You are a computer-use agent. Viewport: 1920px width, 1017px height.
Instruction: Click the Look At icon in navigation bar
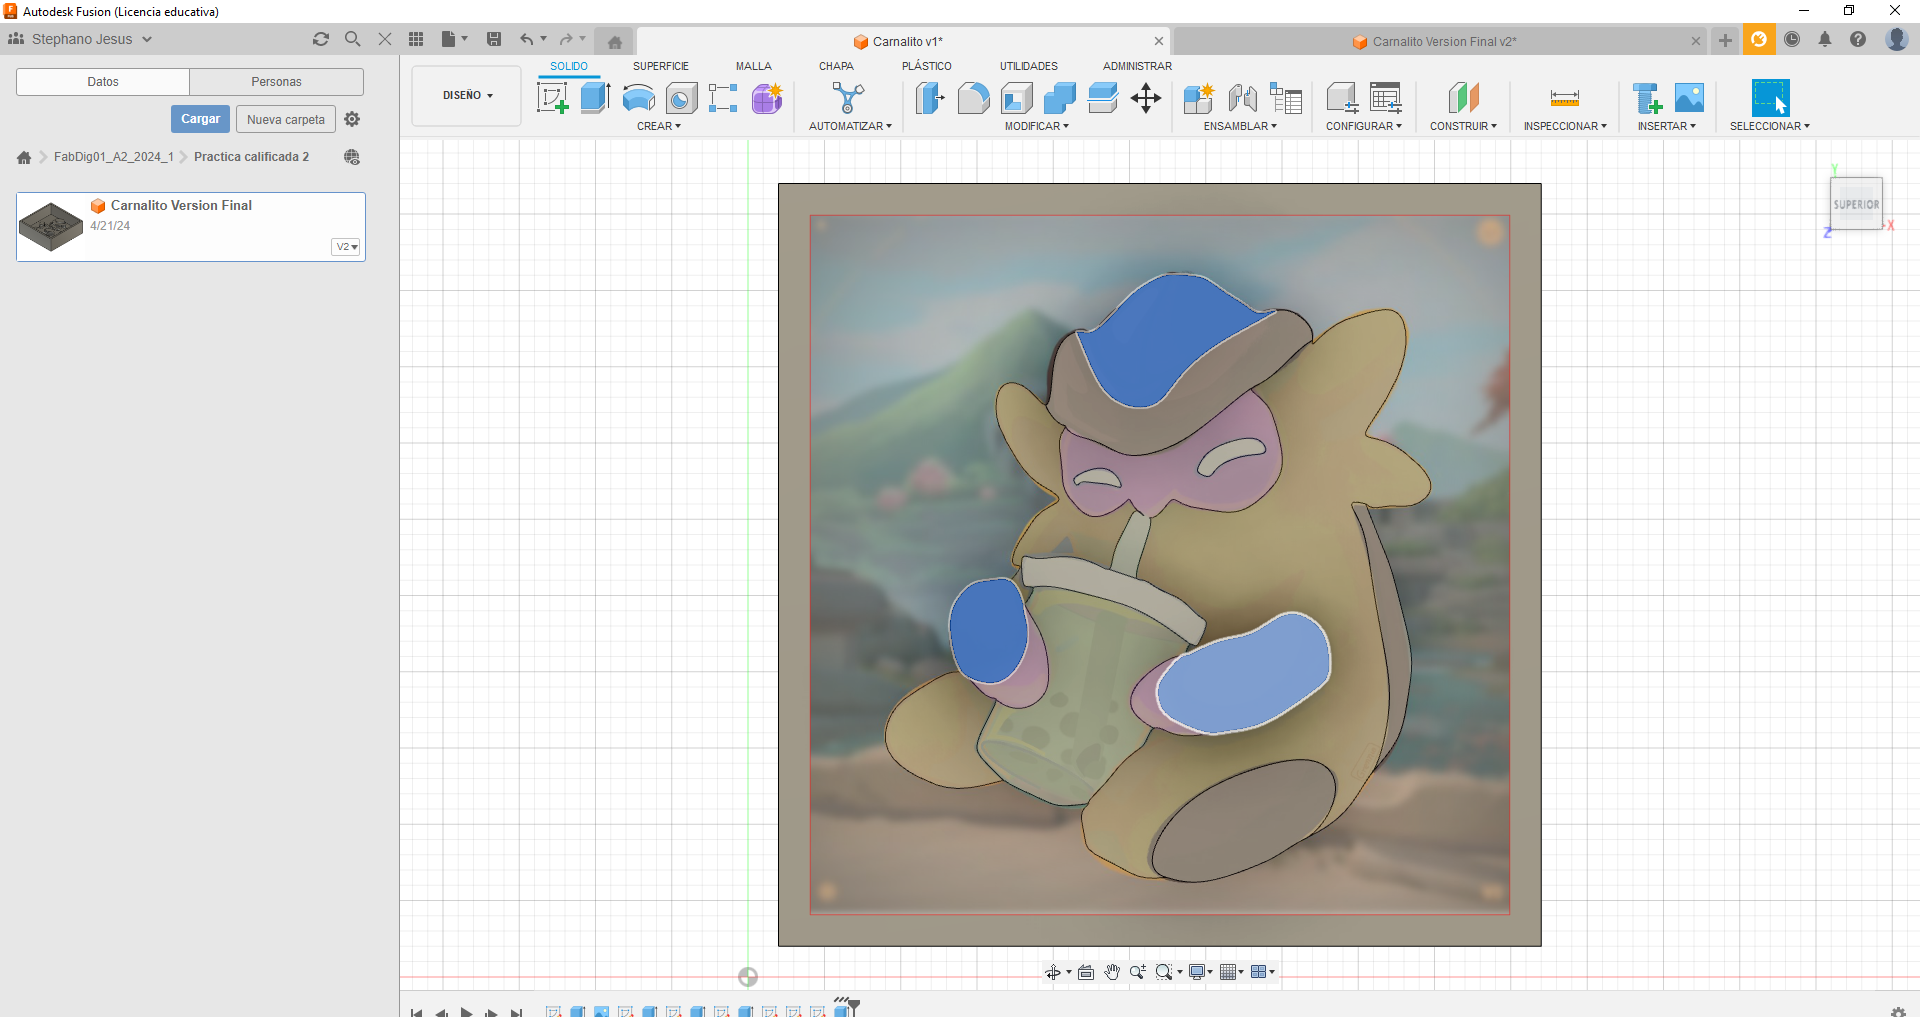(1086, 972)
